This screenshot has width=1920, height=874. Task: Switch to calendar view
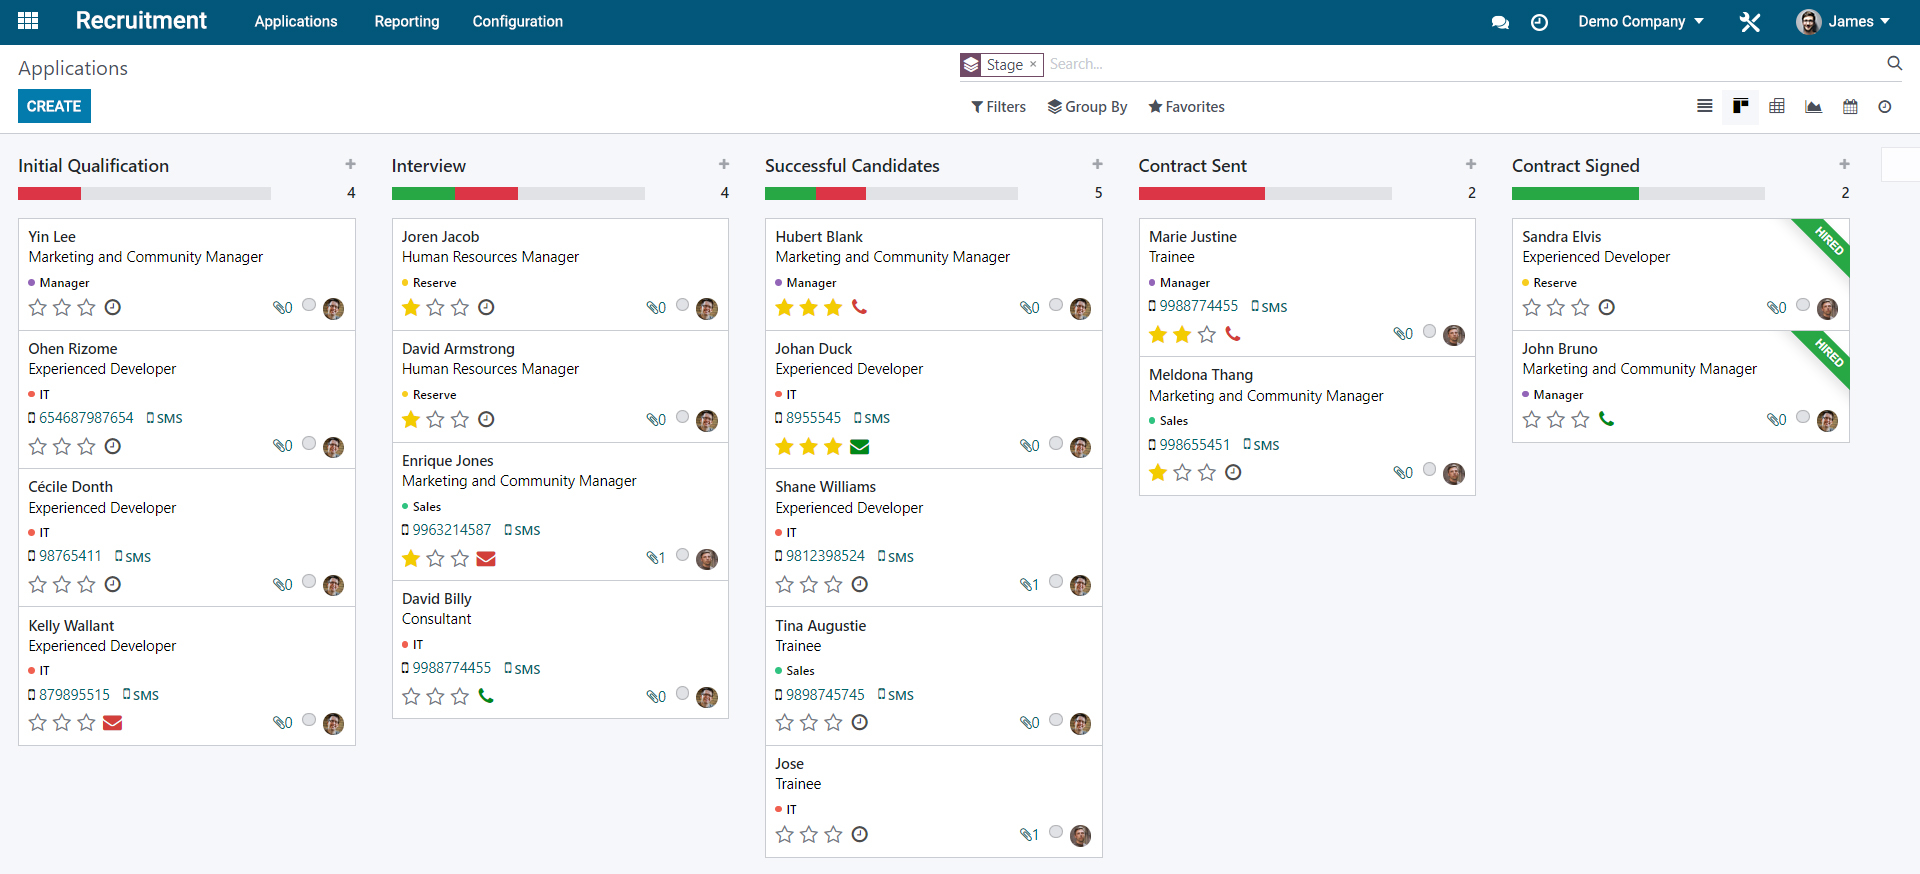1850,106
